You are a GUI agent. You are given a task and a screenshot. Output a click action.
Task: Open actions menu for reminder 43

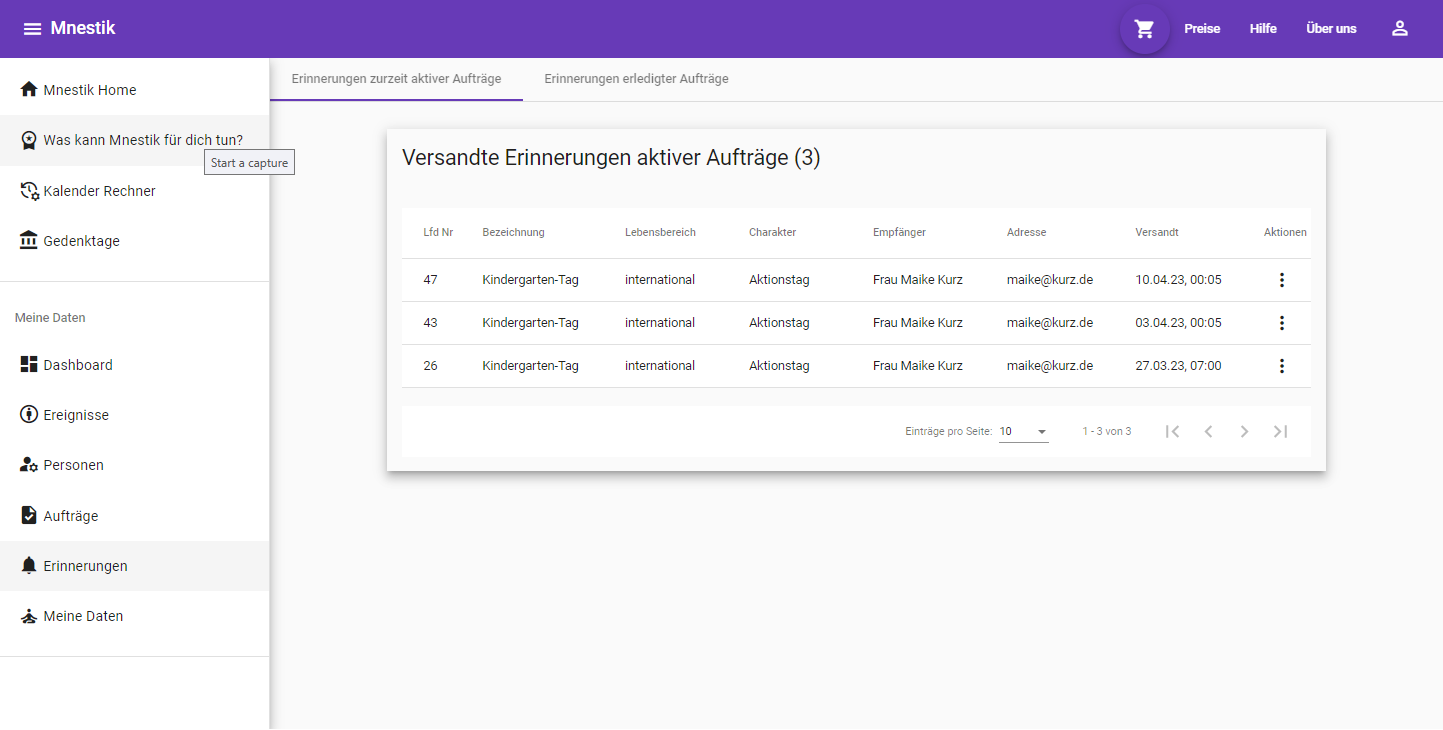tap(1281, 323)
